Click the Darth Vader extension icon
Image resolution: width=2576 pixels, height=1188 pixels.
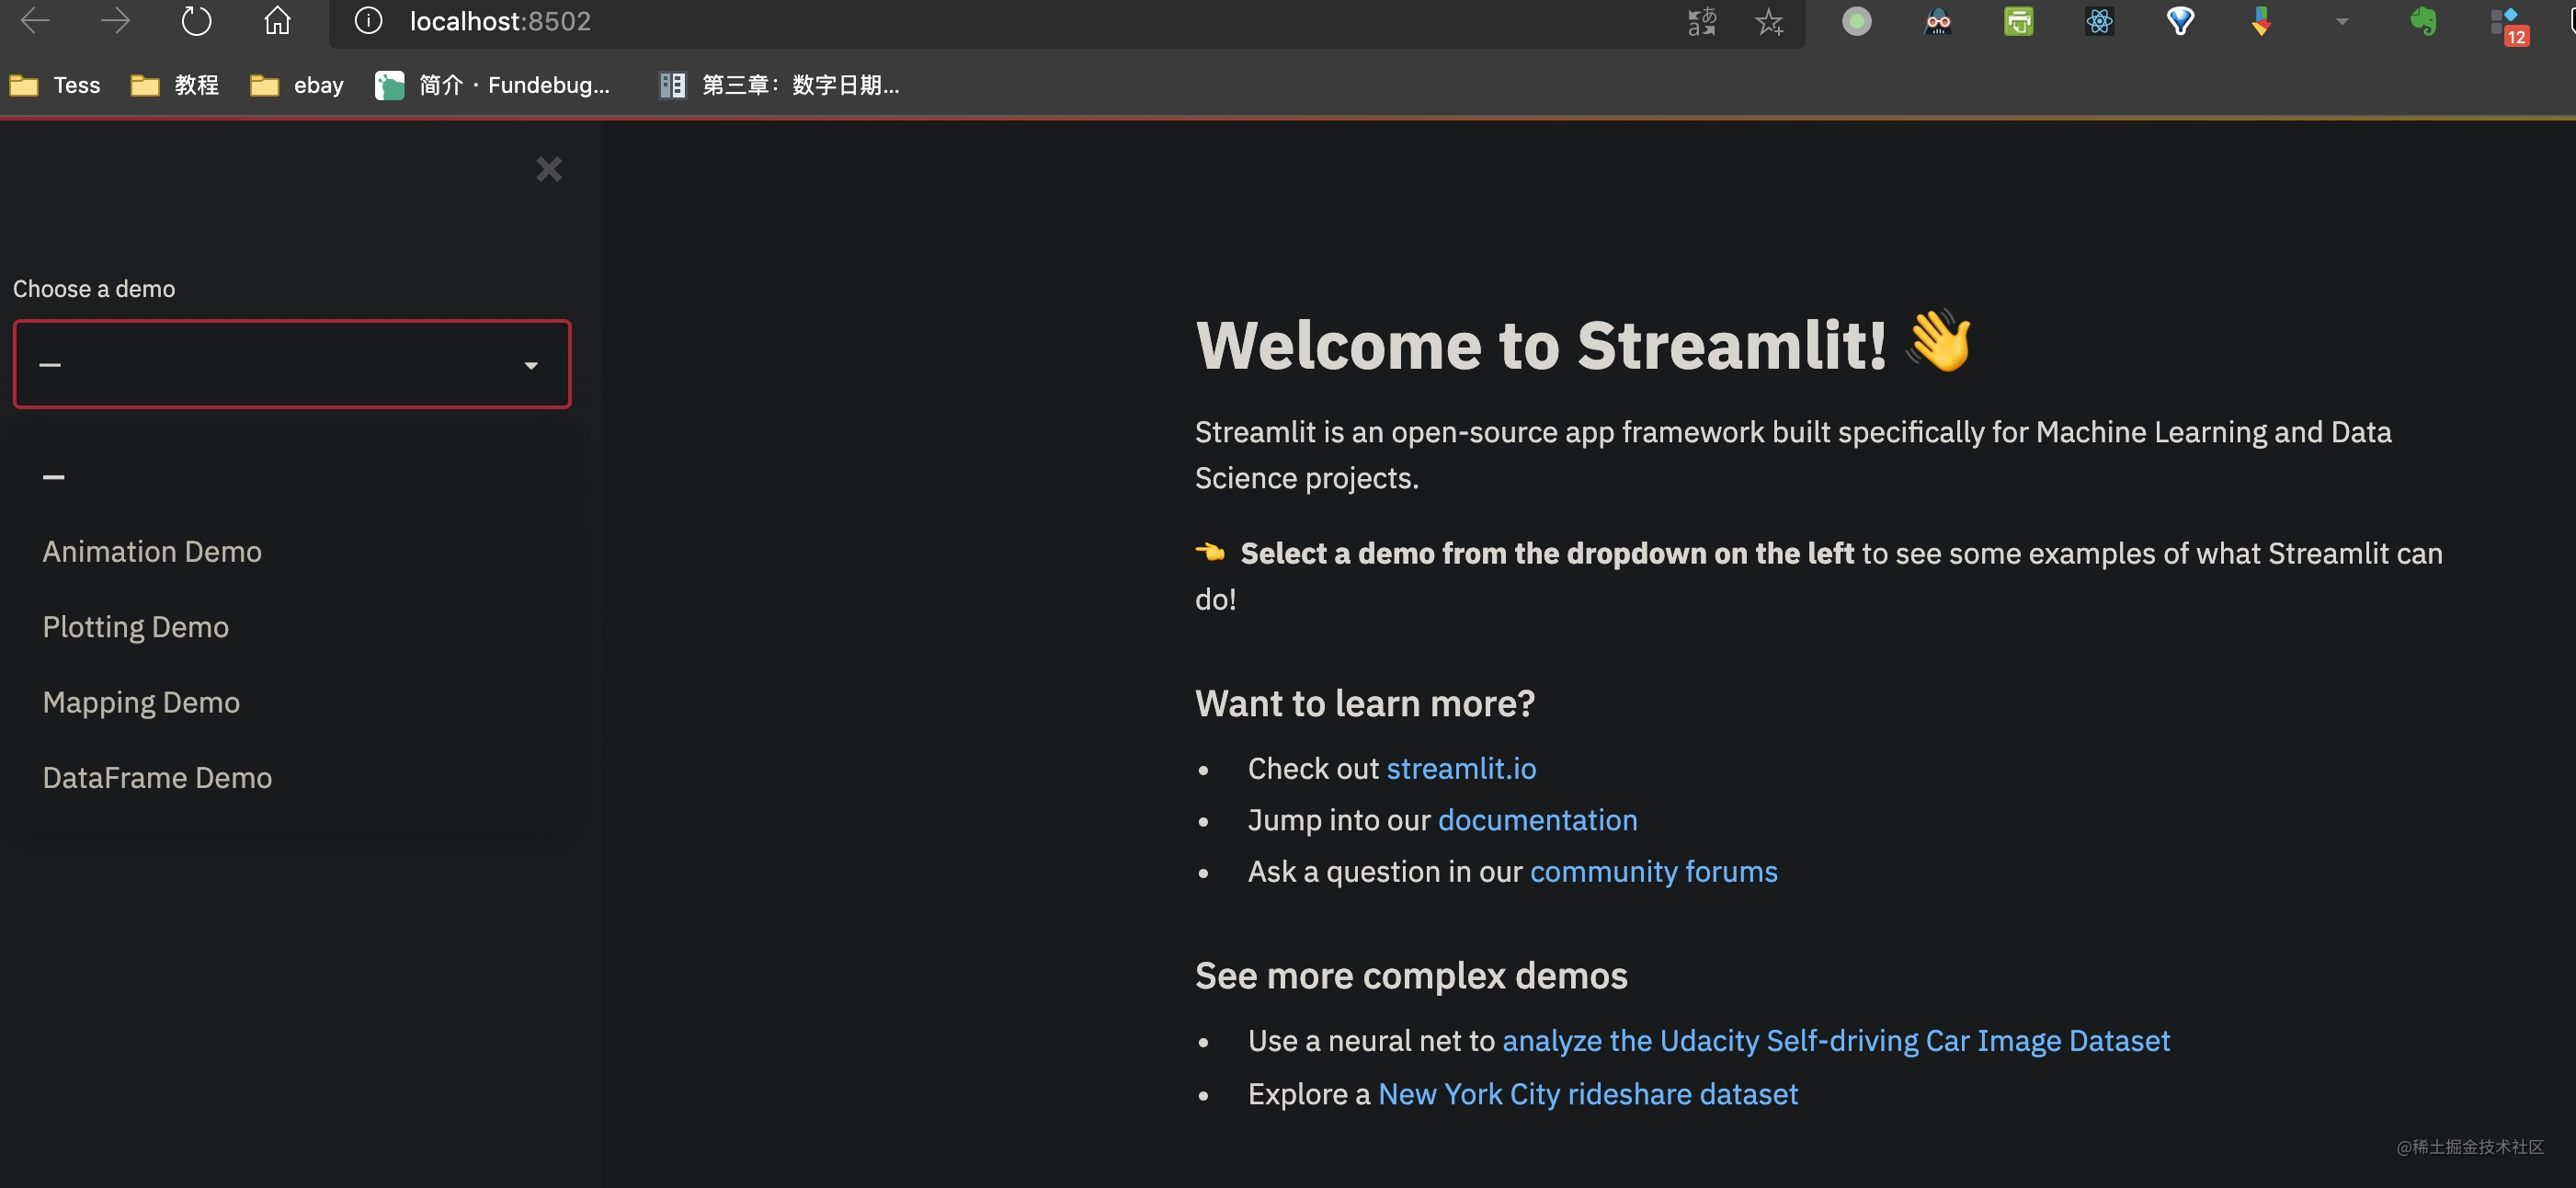coord(1938,21)
